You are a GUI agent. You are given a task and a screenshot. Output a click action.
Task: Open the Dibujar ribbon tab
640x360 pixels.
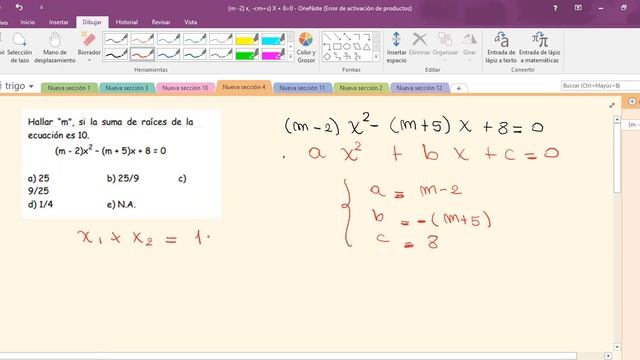(92, 22)
